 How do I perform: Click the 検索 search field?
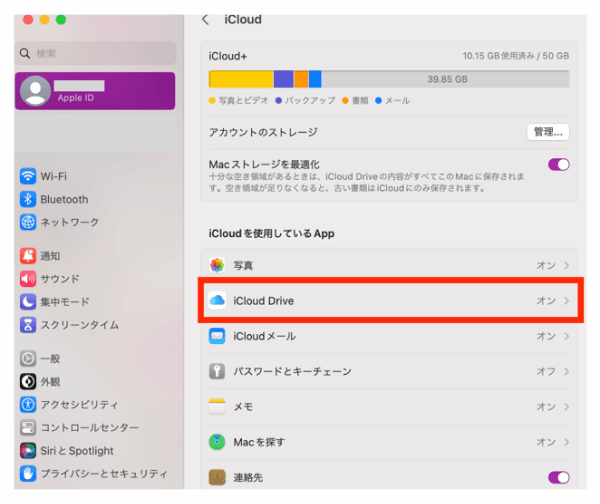[x=95, y=53]
